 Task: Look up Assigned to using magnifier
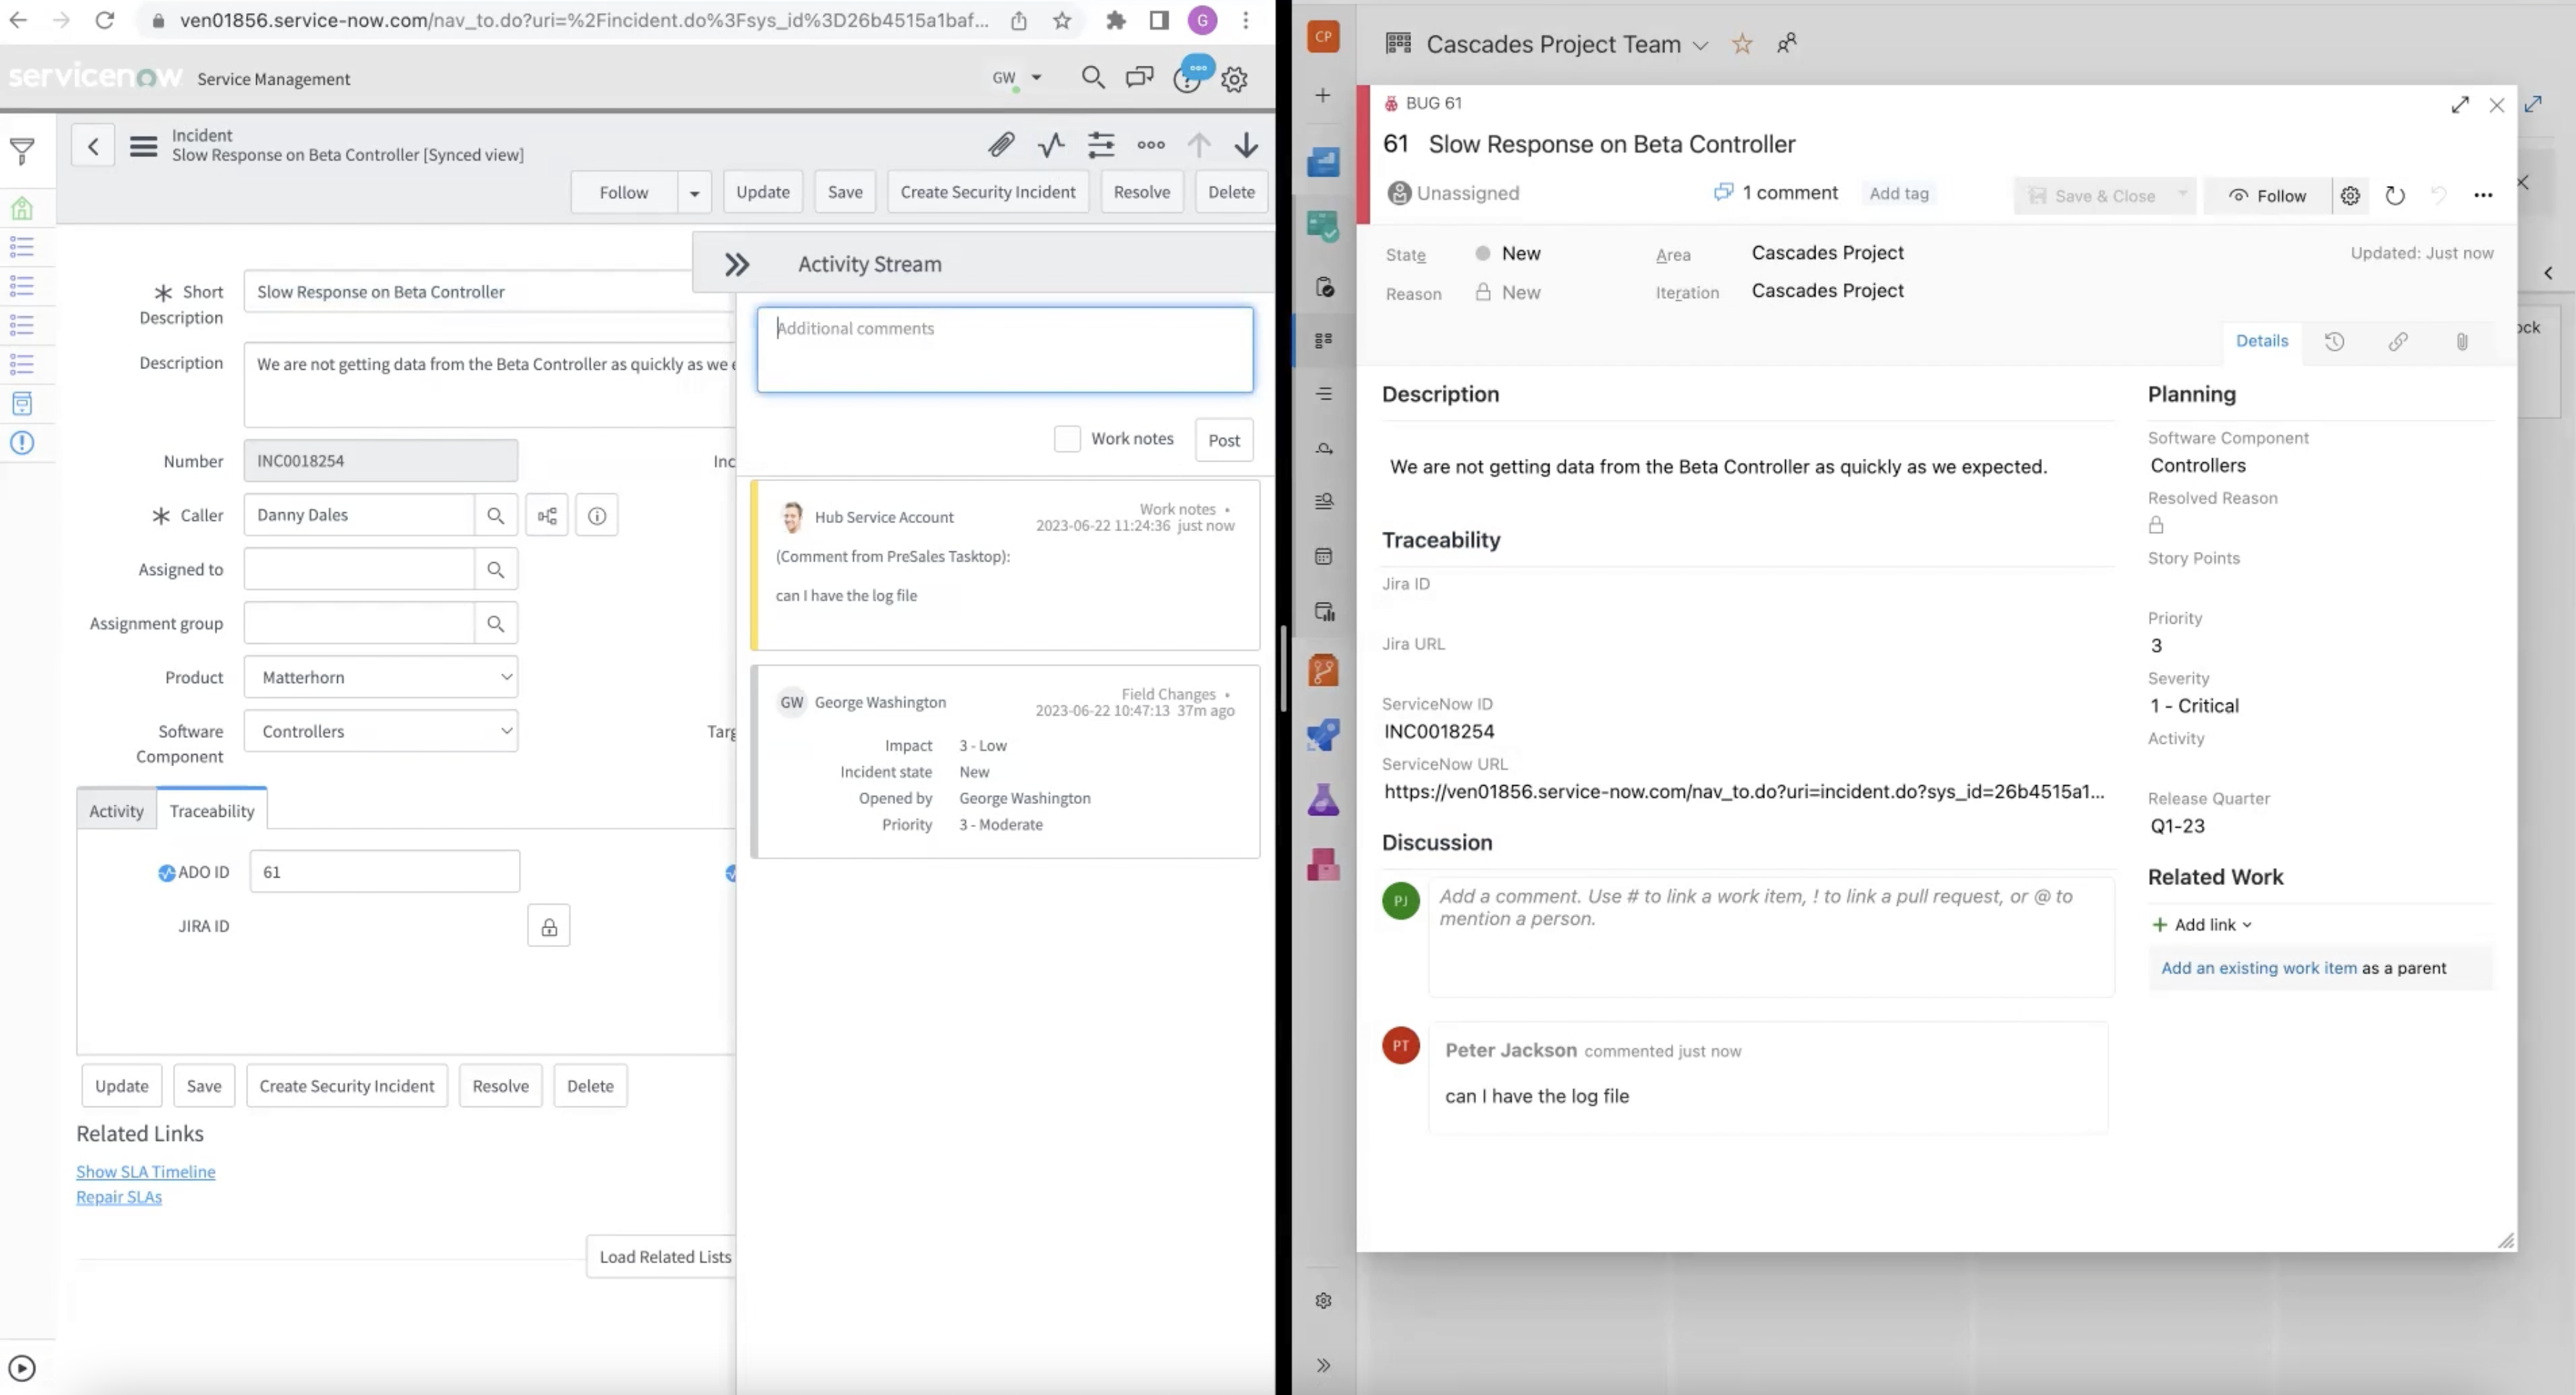point(495,569)
